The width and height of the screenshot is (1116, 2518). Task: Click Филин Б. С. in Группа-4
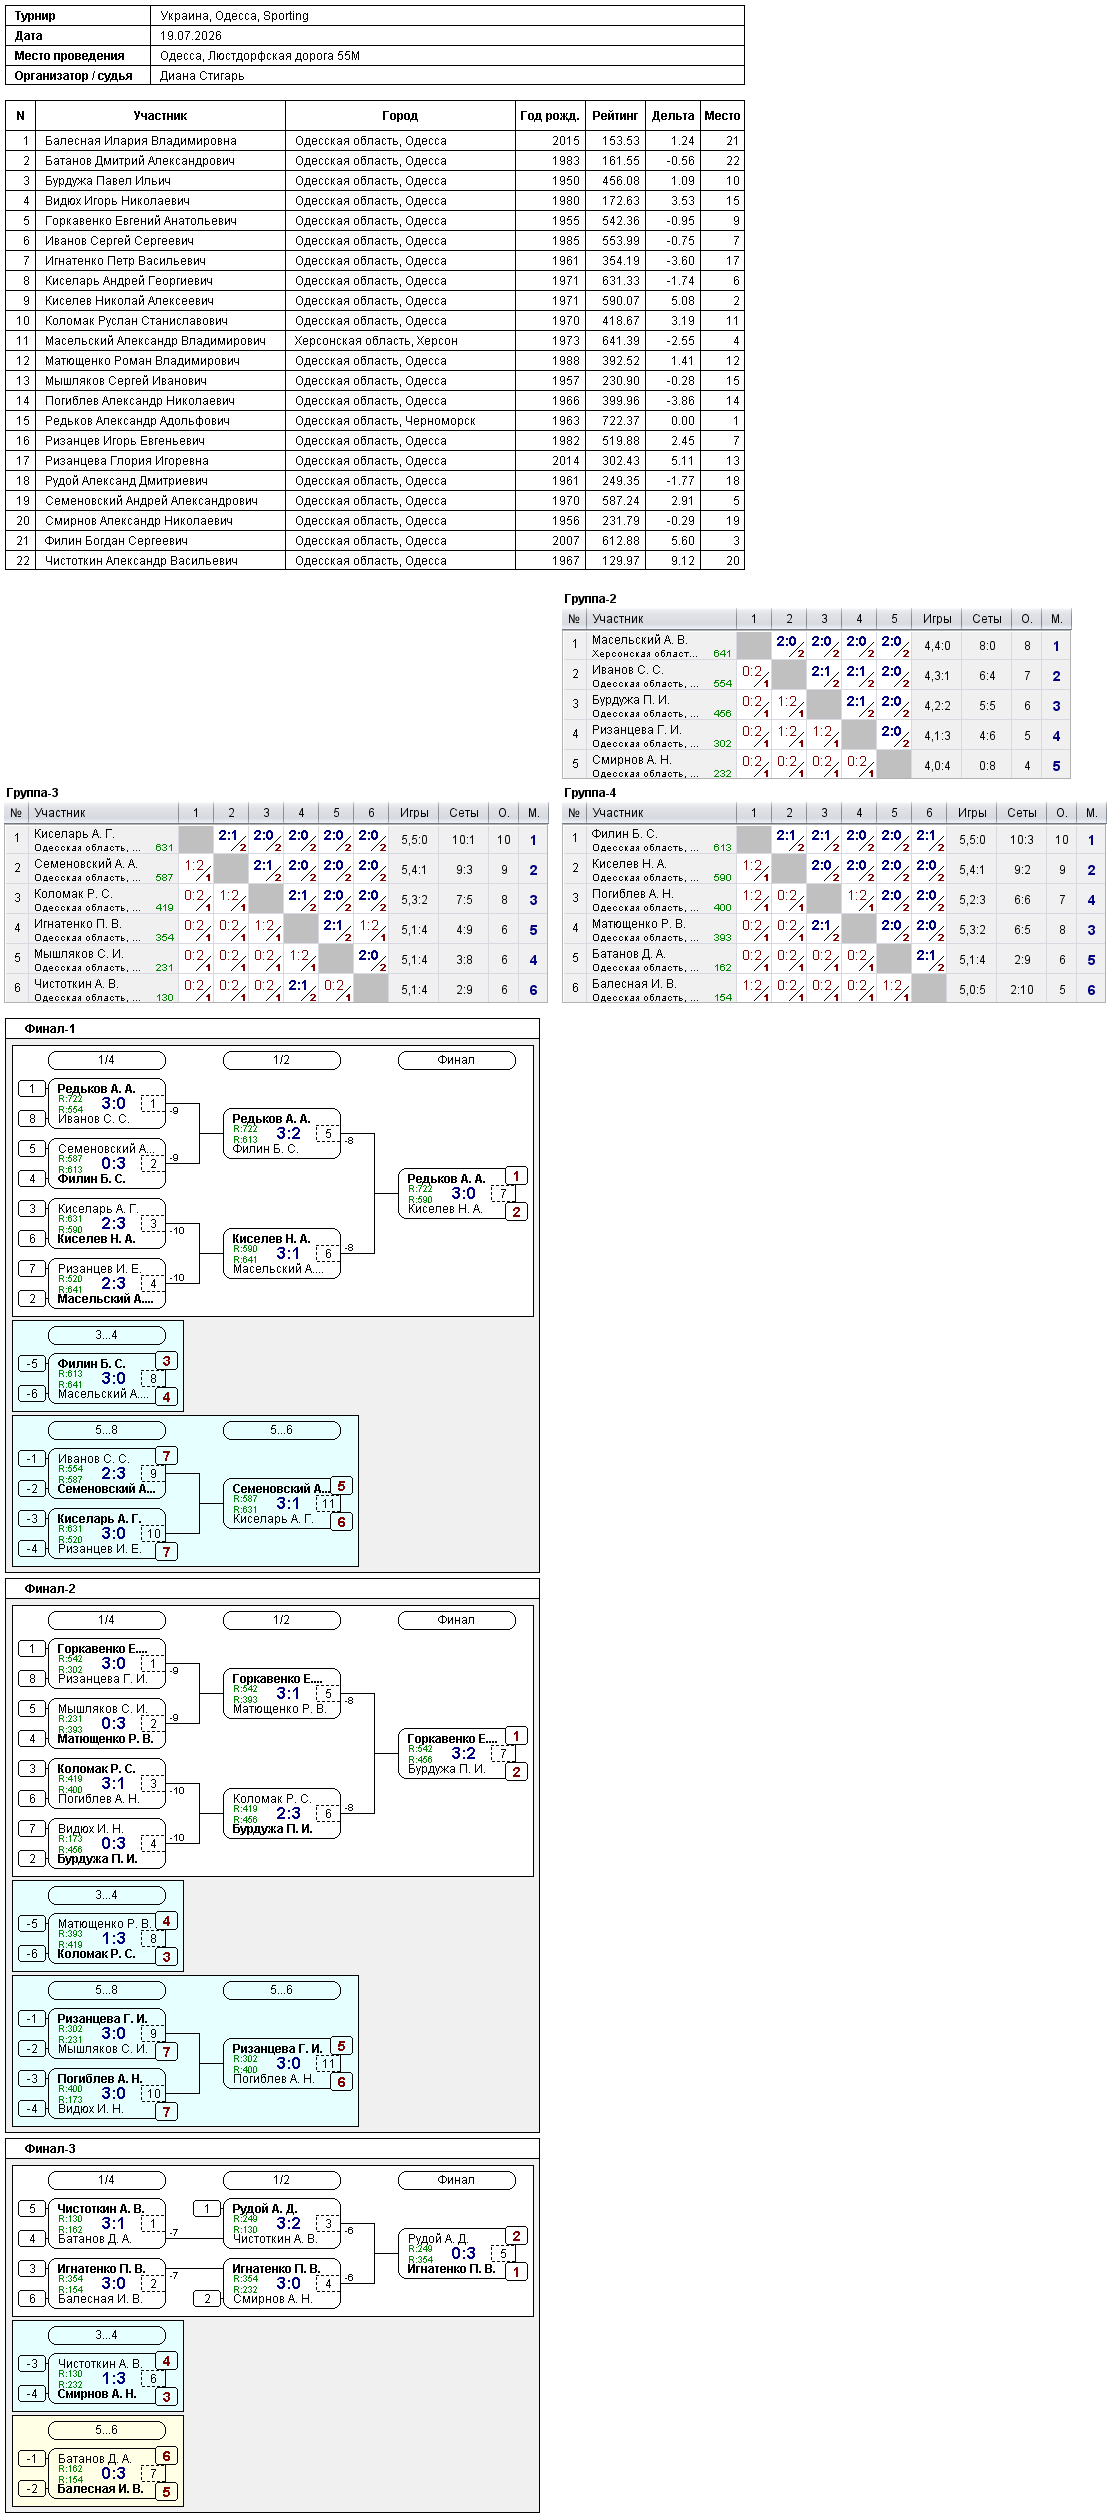click(x=624, y=834)
